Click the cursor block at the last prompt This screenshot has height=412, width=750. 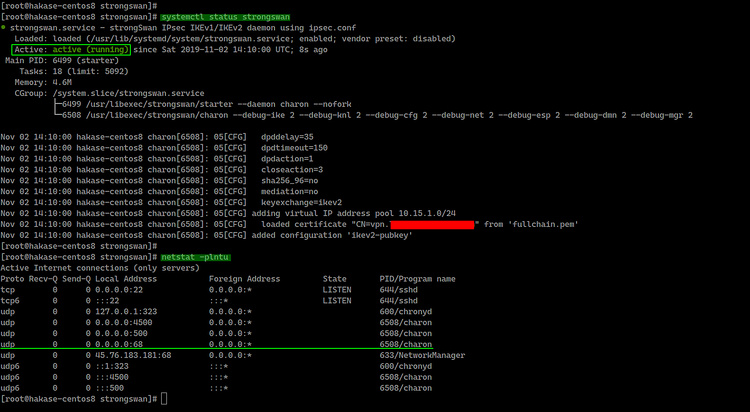(x=164, y=399)
